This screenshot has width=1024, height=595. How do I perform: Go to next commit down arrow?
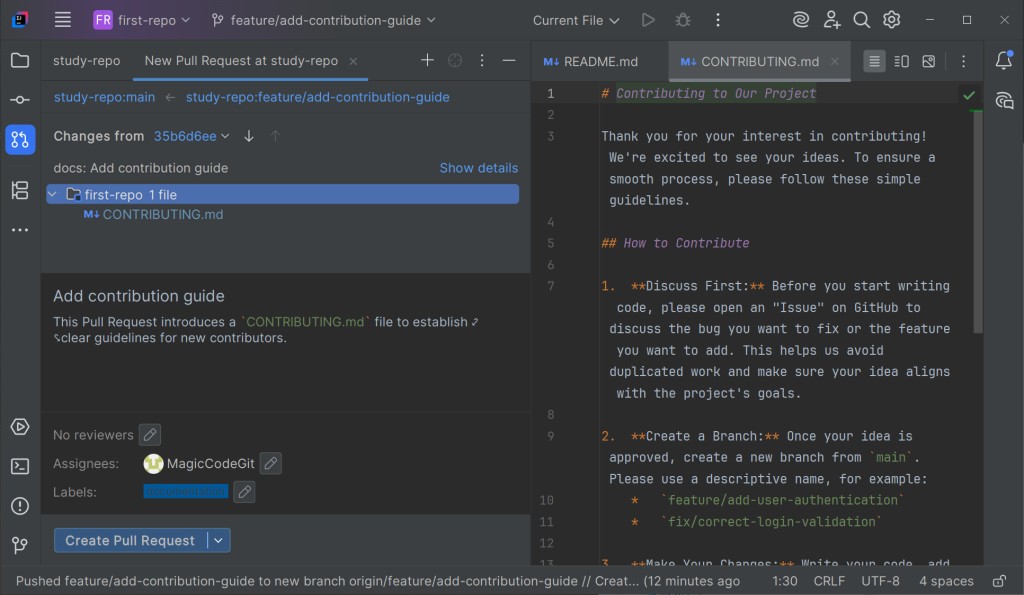(249, 136)
